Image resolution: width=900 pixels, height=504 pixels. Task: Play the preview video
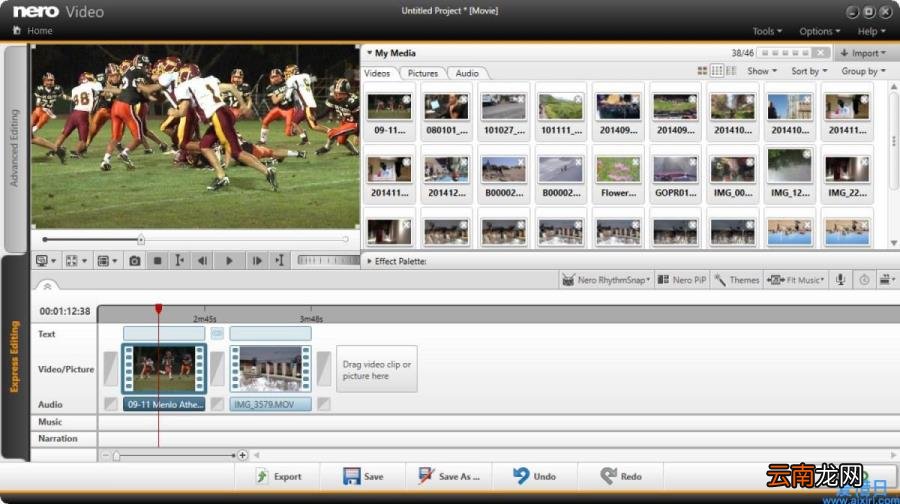click(229, 261)
